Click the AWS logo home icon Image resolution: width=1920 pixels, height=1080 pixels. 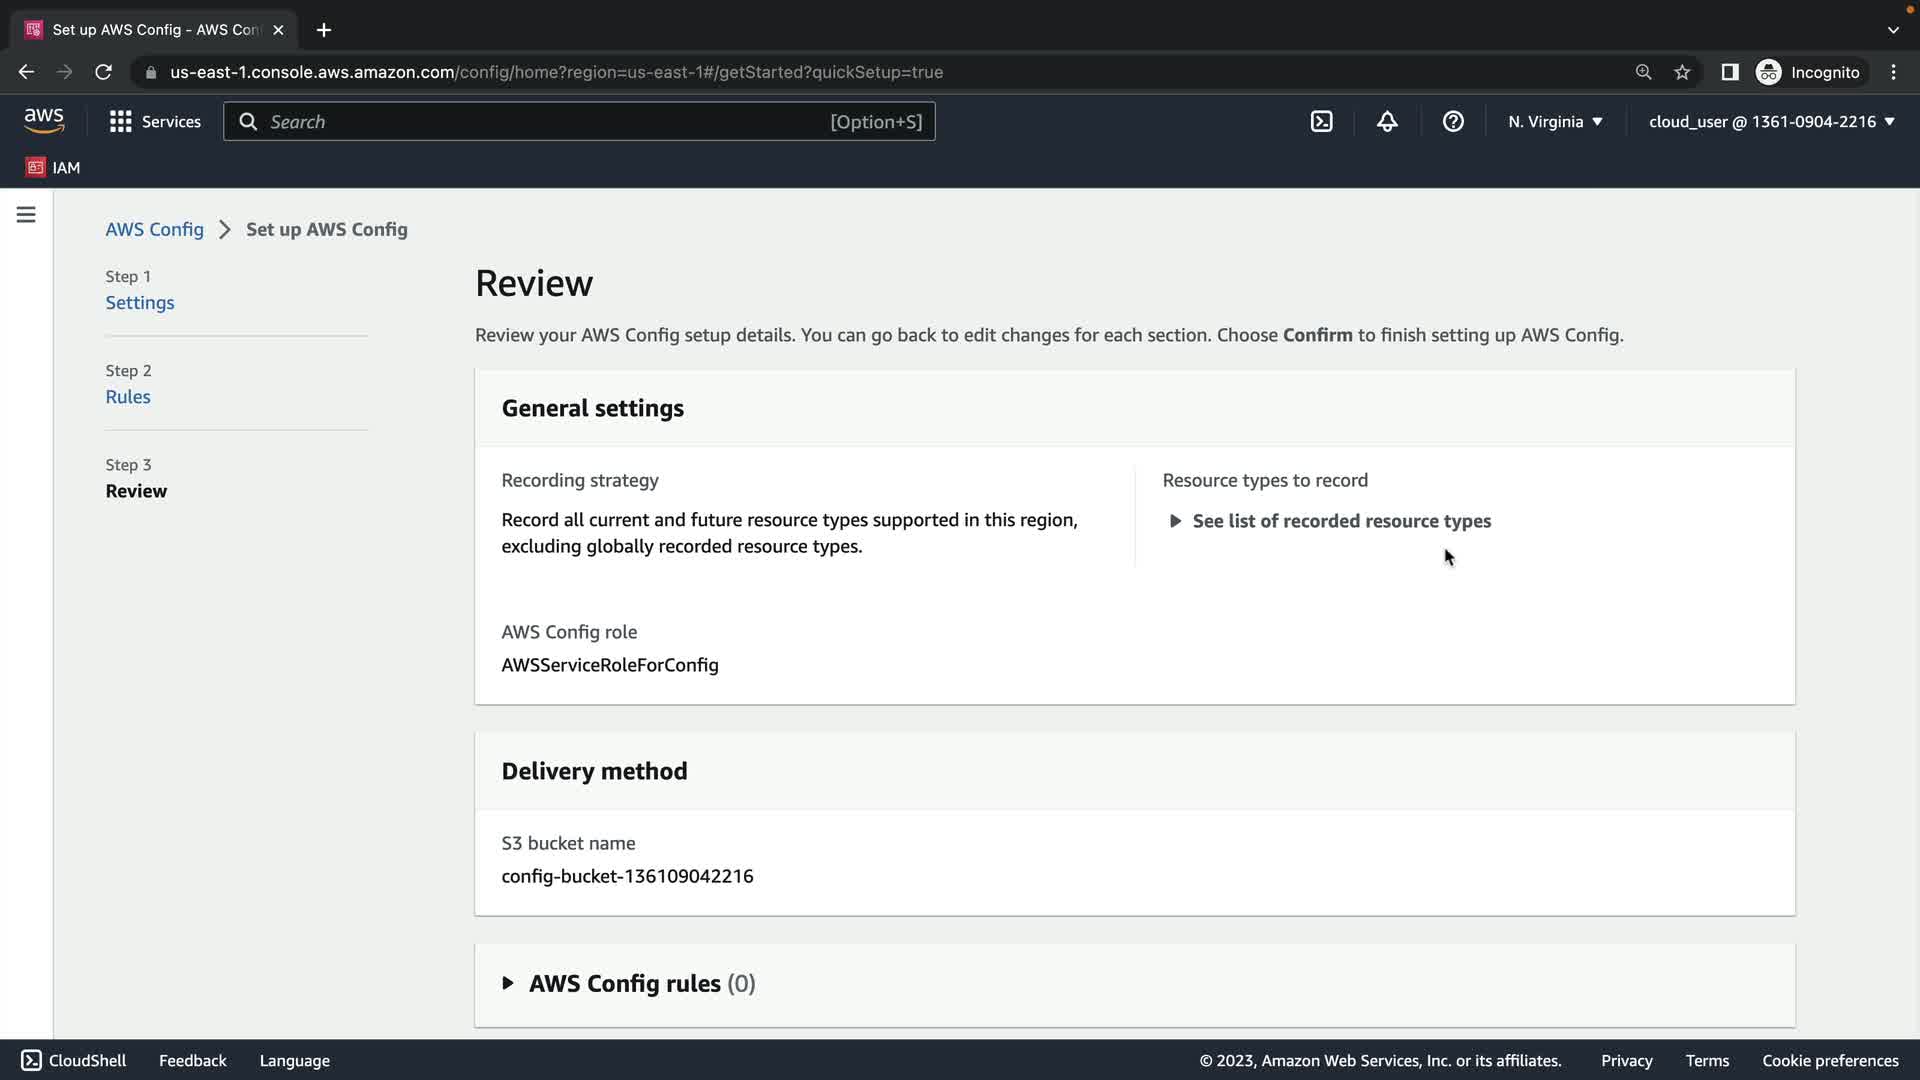point(44,121)
